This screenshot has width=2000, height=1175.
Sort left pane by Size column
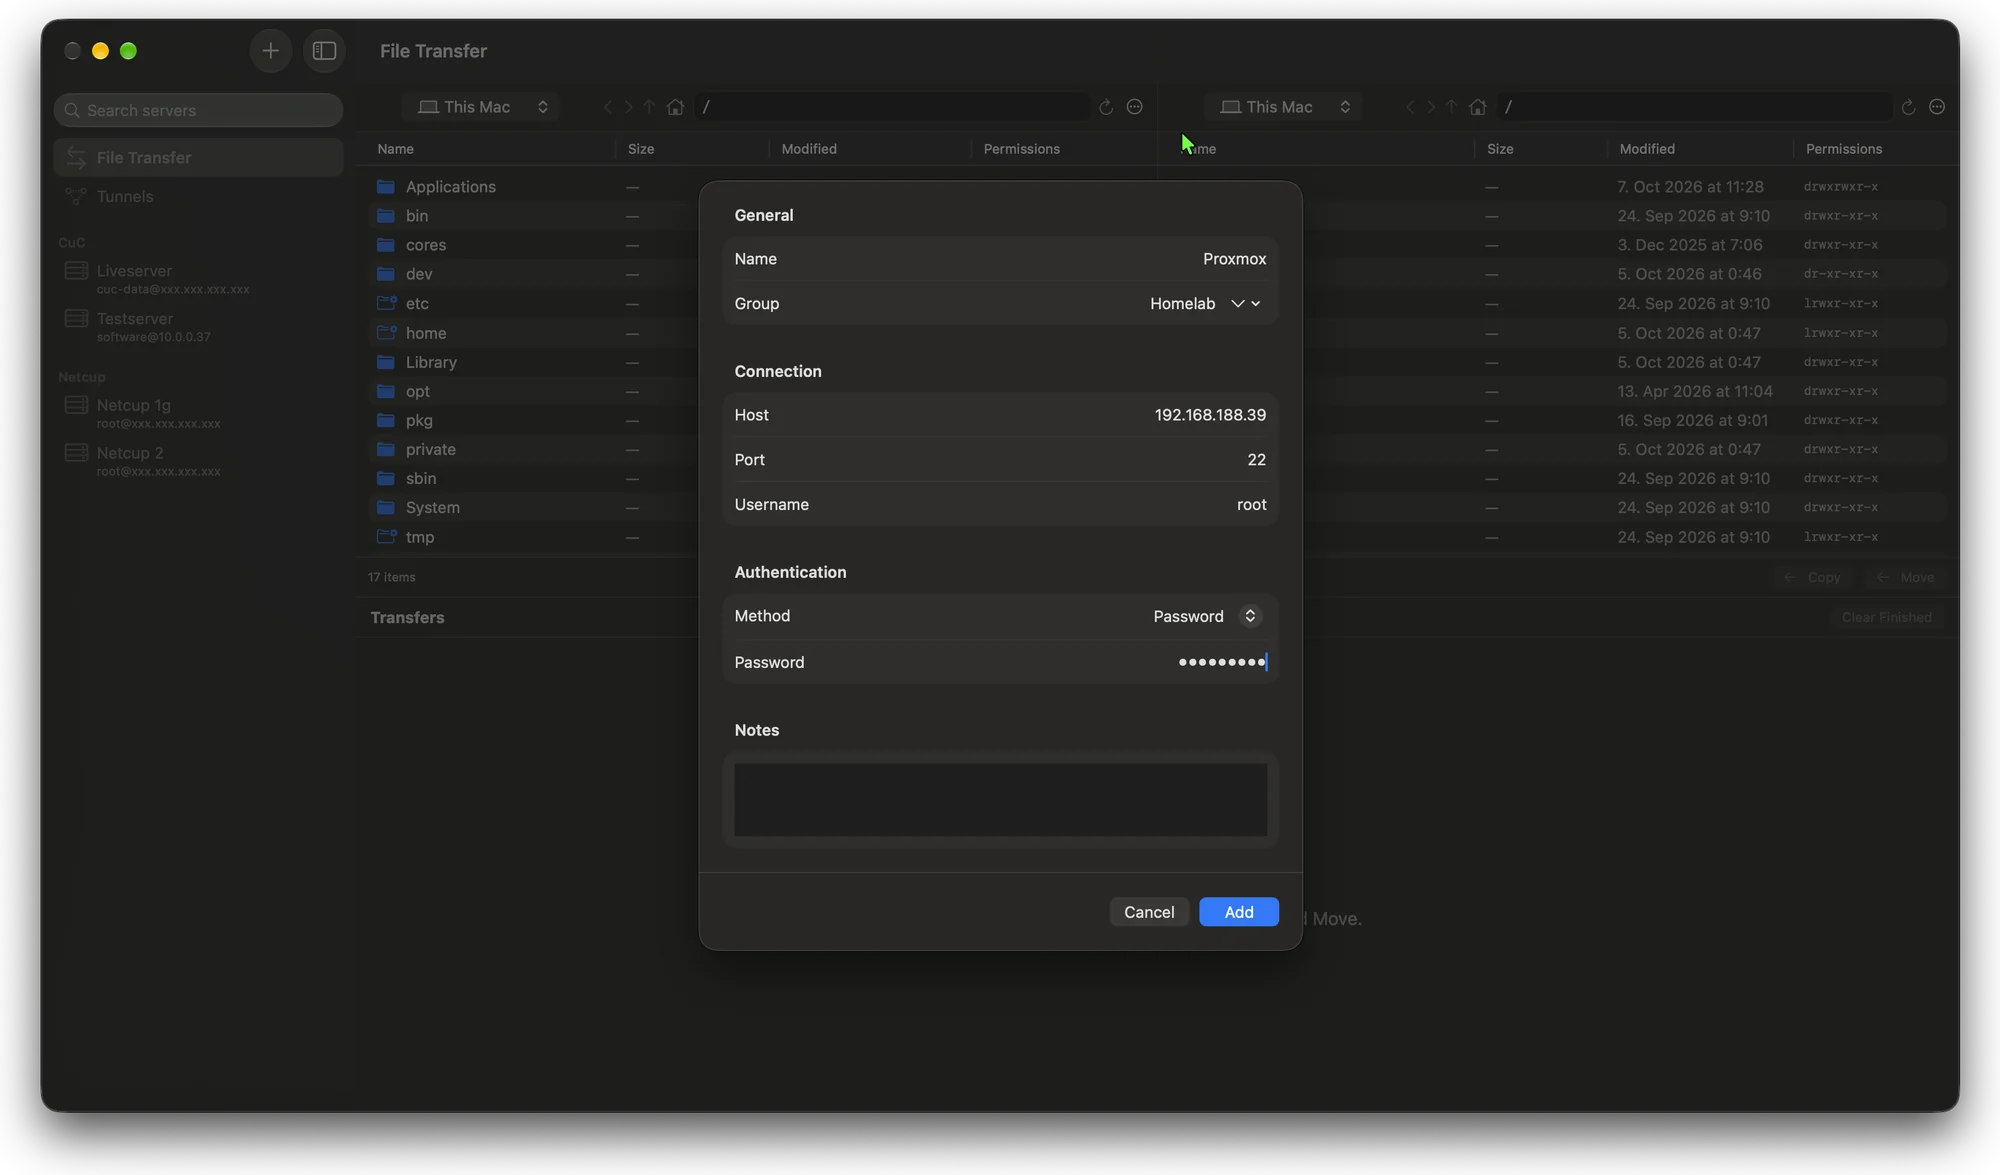coord(692,149)
